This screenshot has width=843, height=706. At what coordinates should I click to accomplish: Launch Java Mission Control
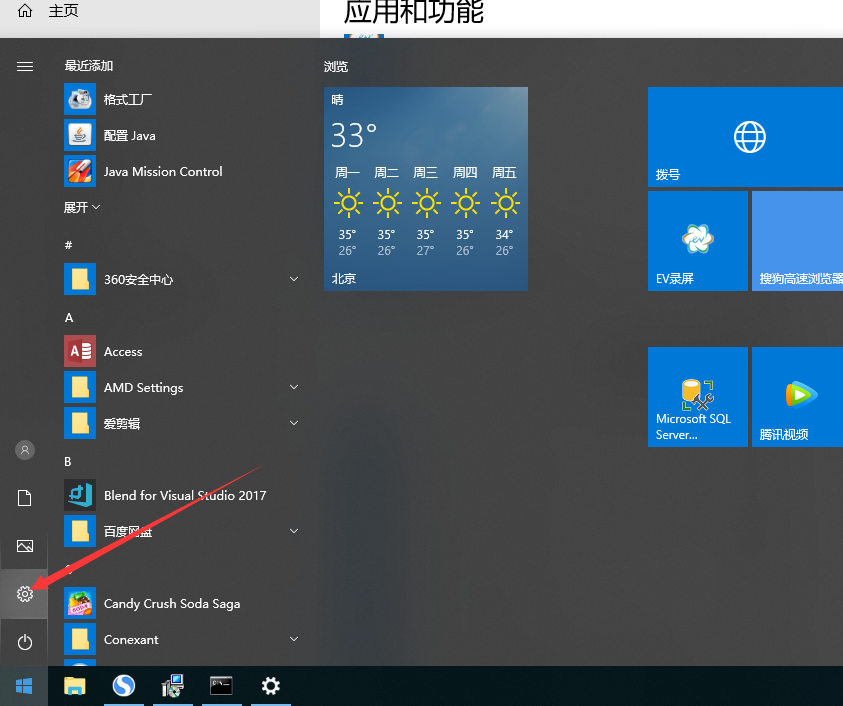(x=181, y=171)
